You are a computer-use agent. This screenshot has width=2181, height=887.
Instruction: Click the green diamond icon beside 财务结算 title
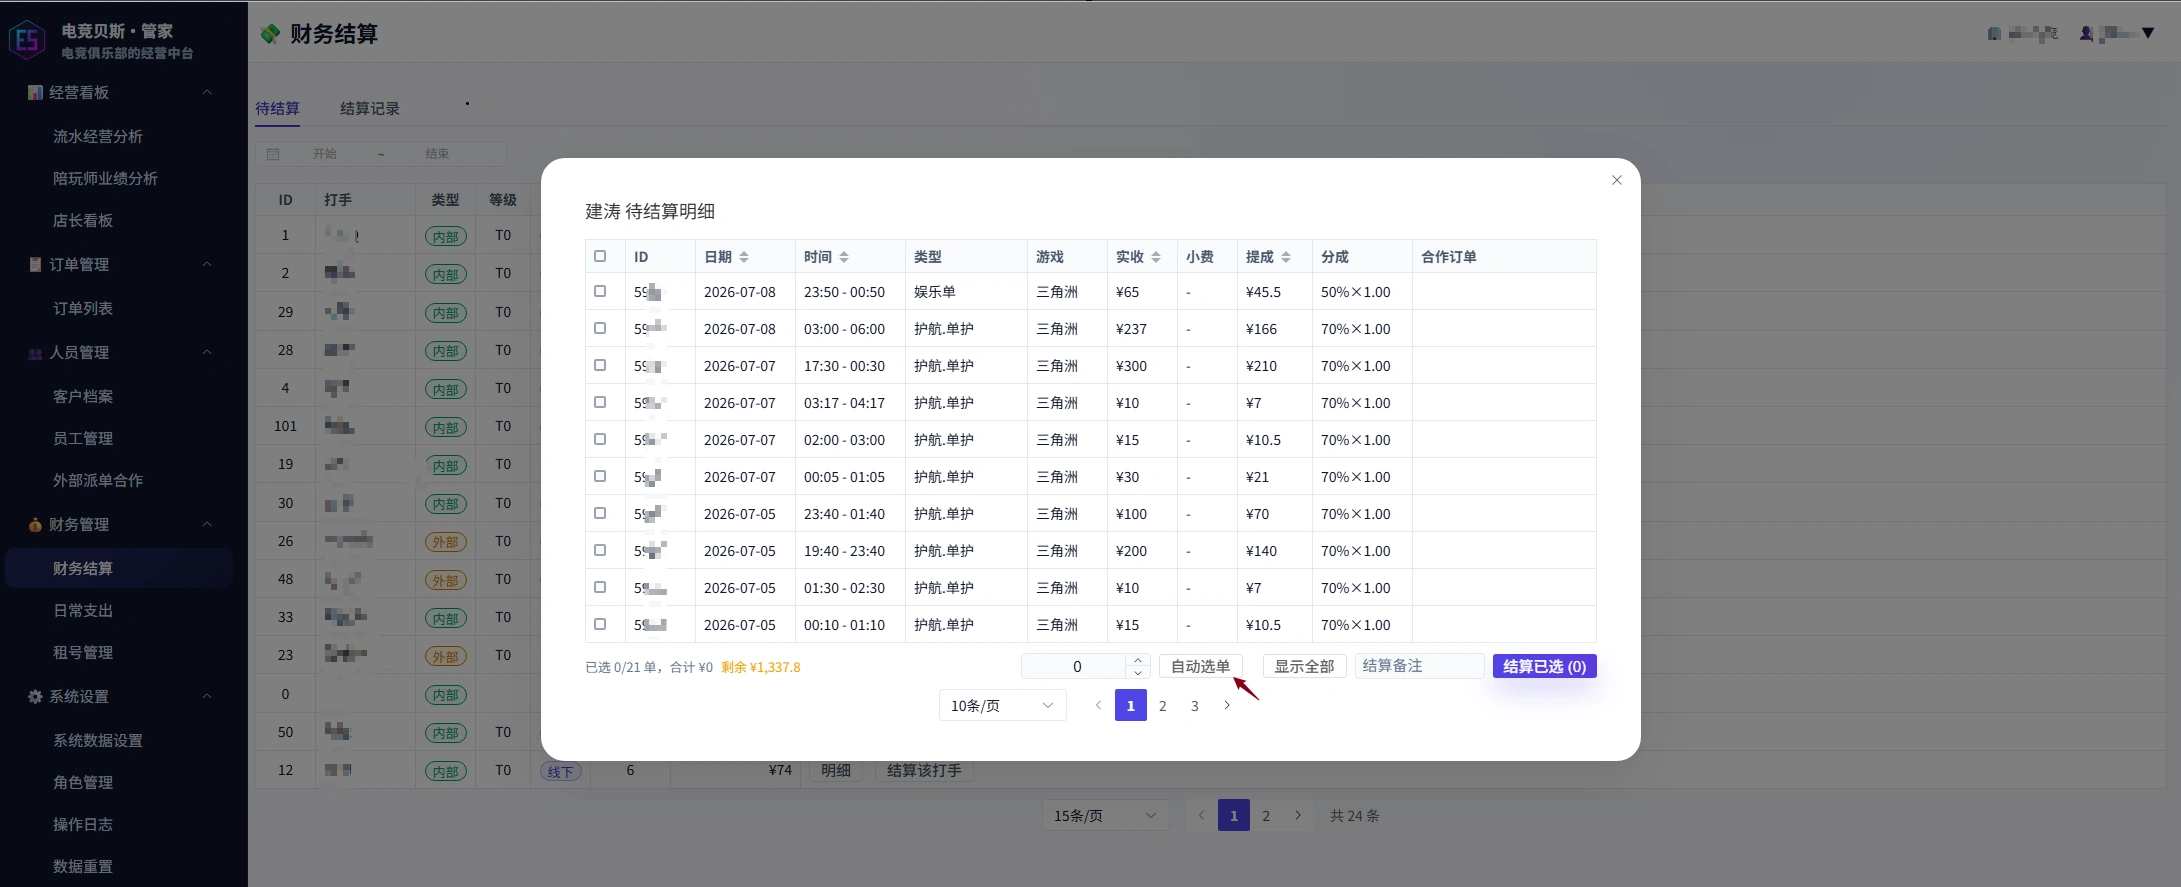pos(270,34)
